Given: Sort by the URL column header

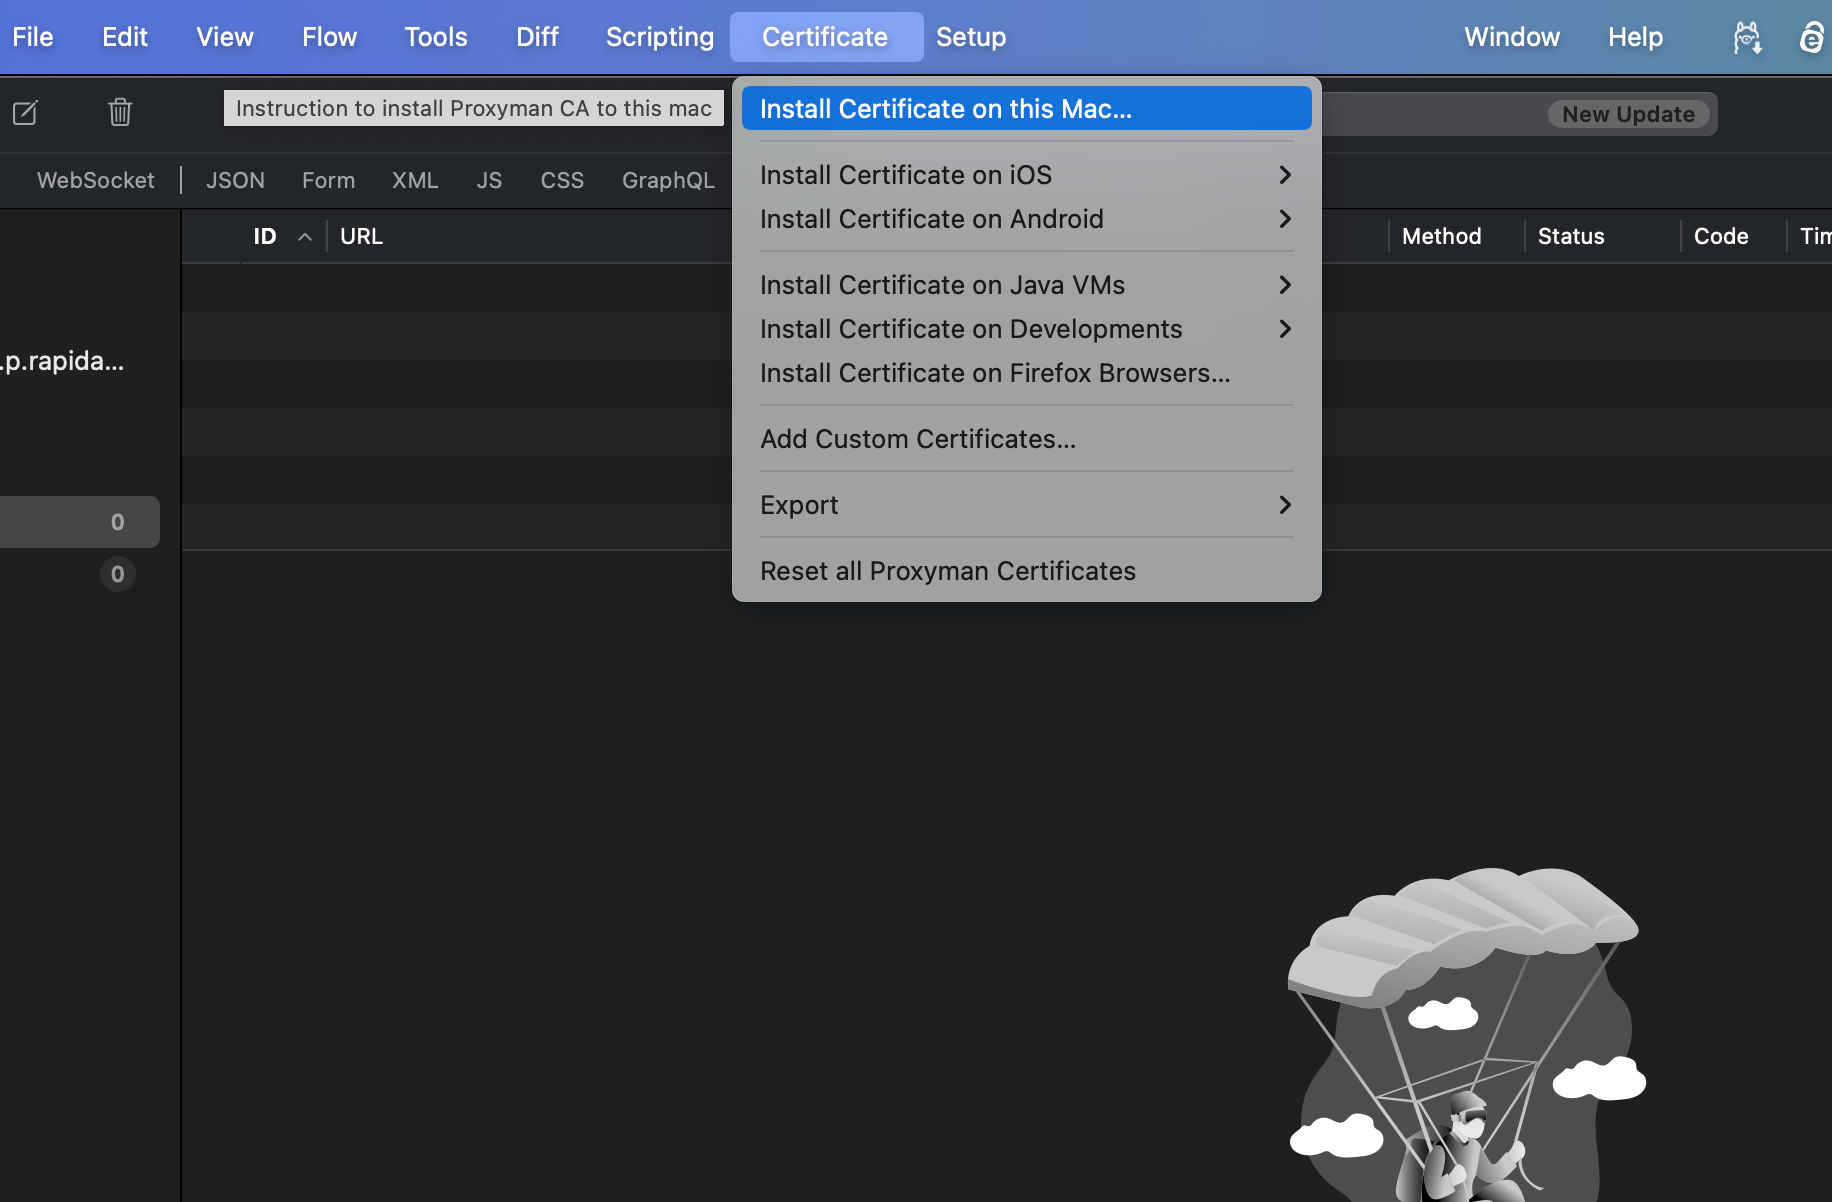Looking at the screenshot, I should [x=361, y=237].
